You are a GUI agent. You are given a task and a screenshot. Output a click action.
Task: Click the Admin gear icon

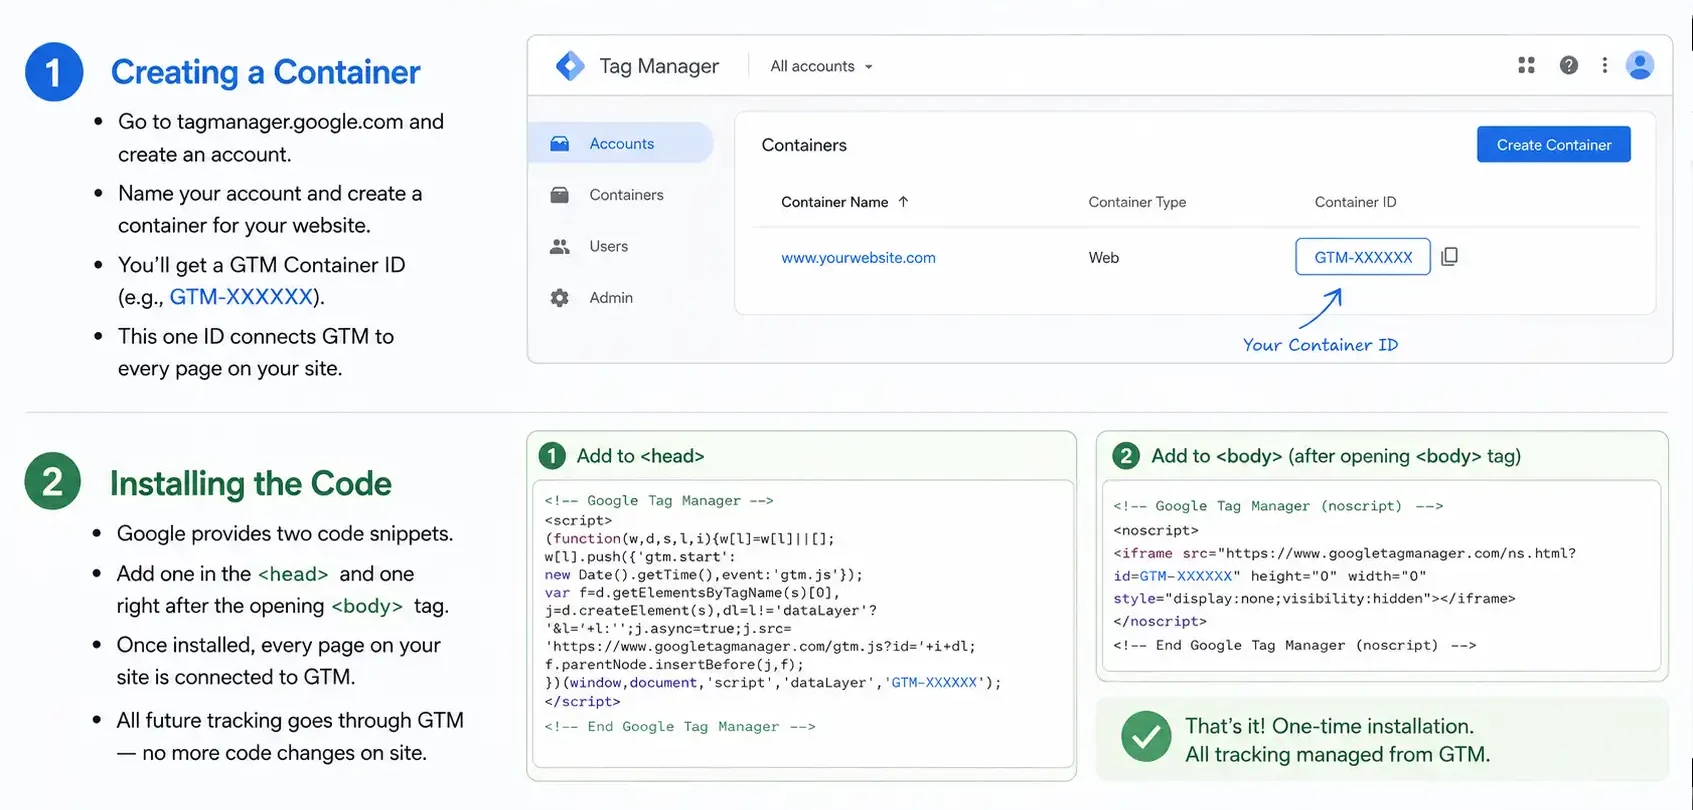click(560, 298)
